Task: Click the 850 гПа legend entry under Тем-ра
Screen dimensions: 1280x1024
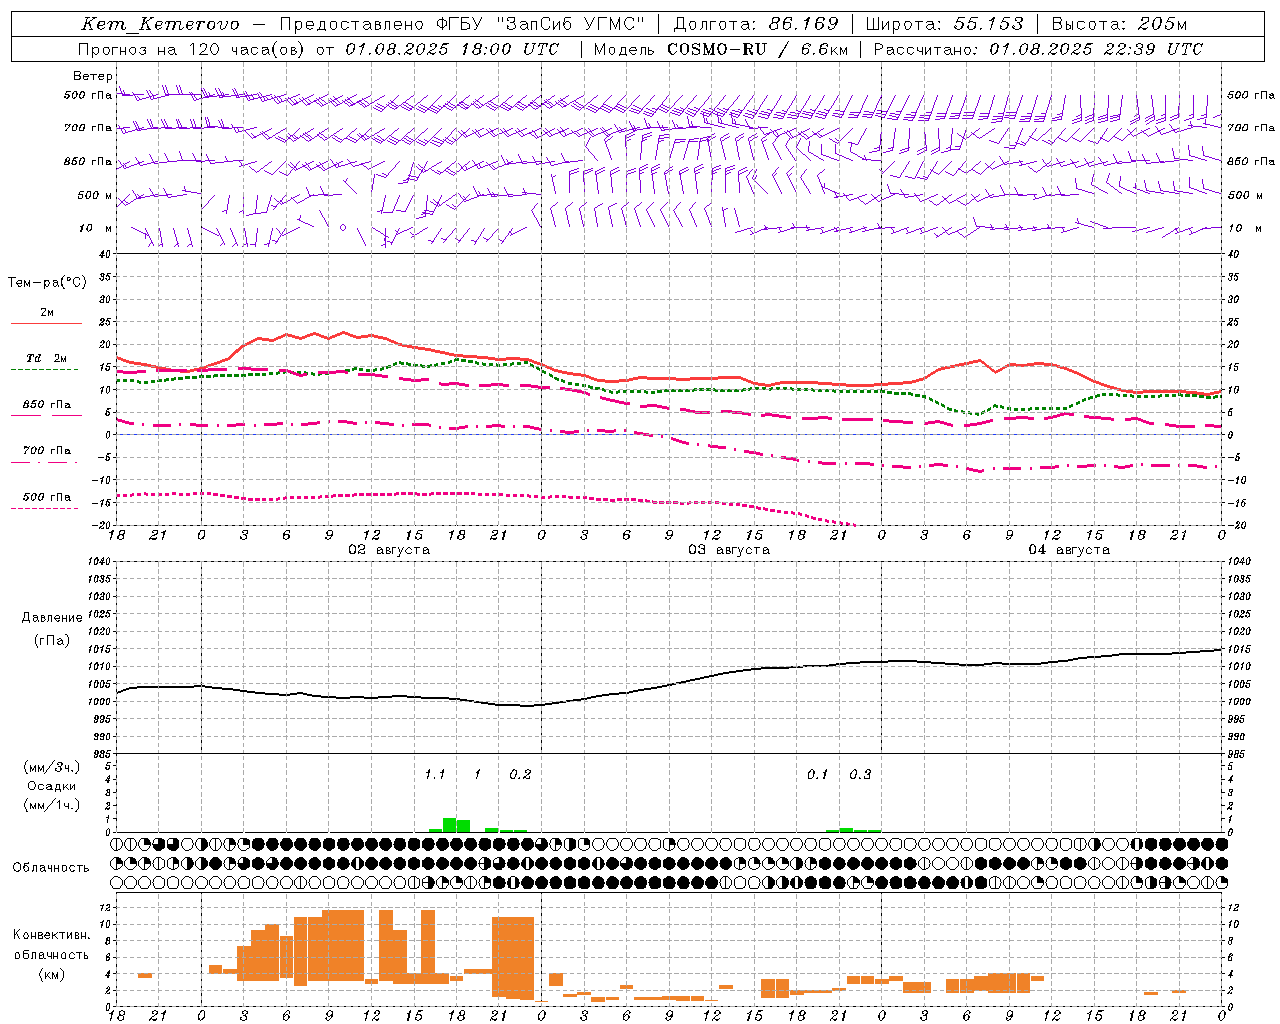Action: [x=47, y=405]
